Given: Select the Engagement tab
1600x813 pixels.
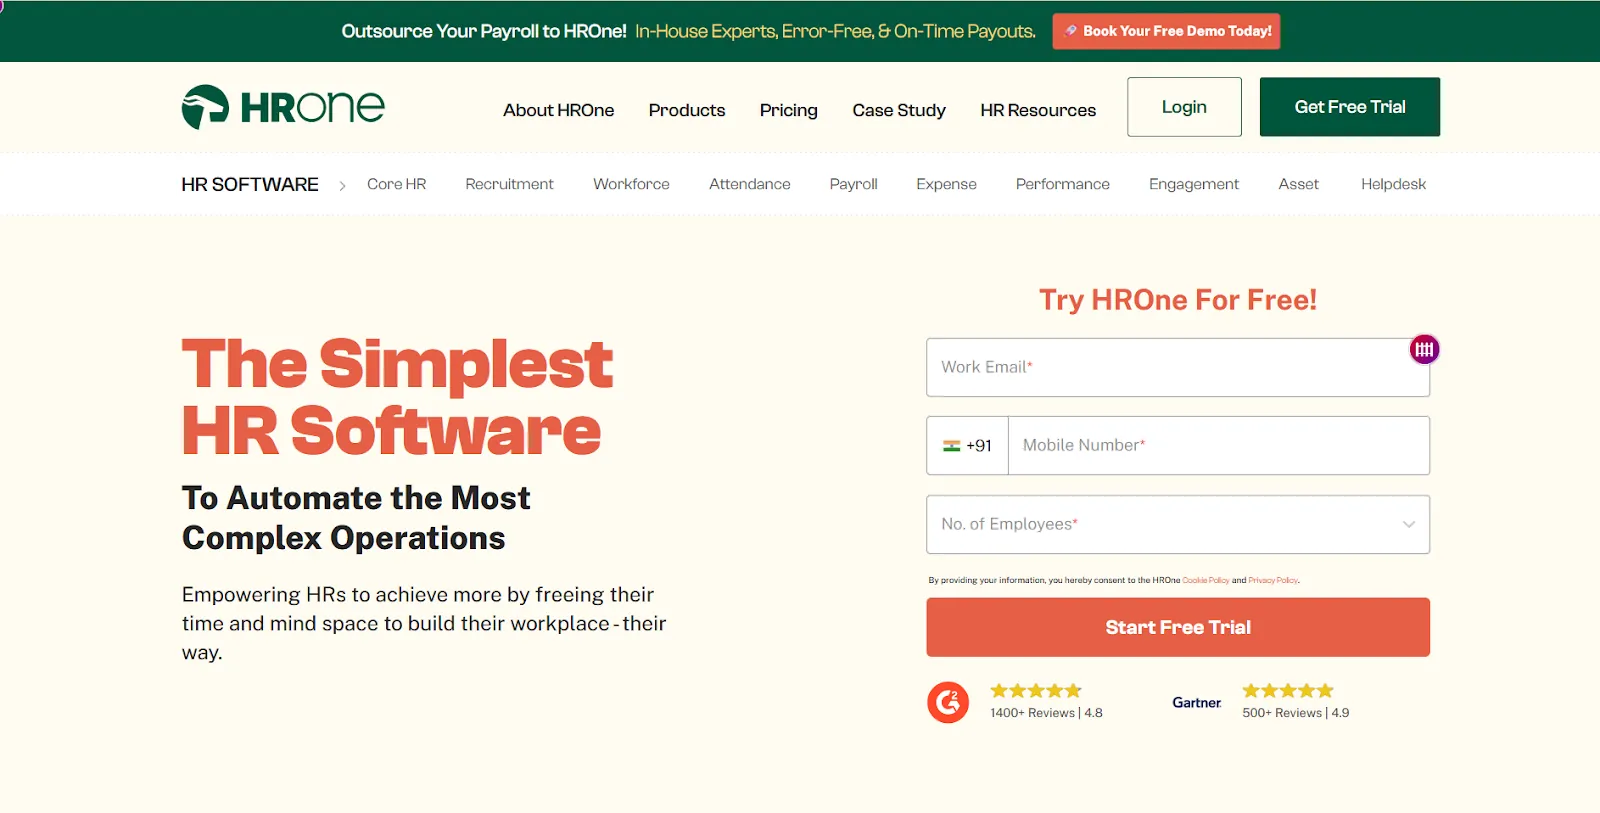Looking at the screenshot, I should tap(1194, 184).
